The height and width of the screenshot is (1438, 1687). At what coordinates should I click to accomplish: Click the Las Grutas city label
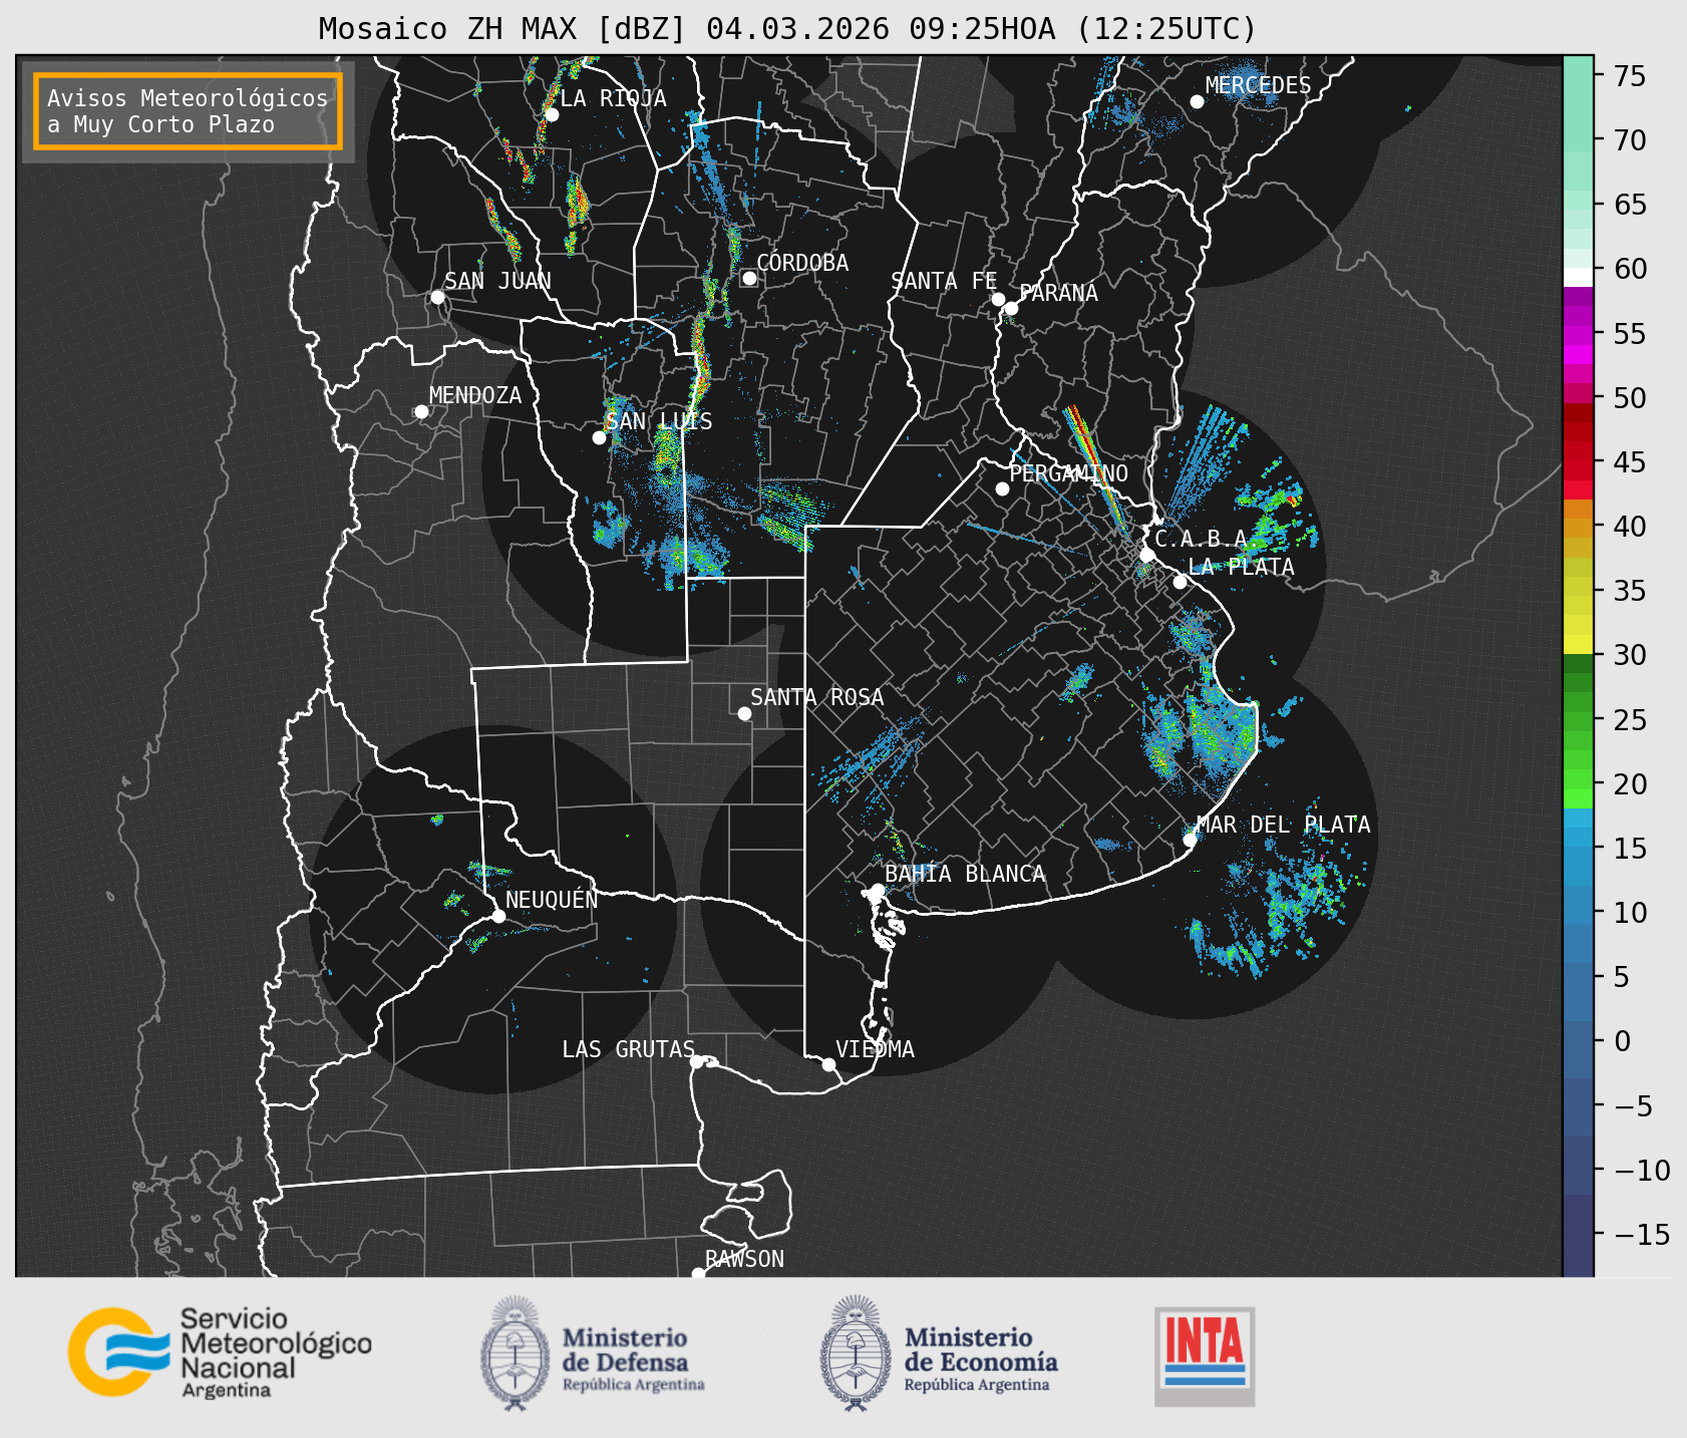click(627, 1049)
